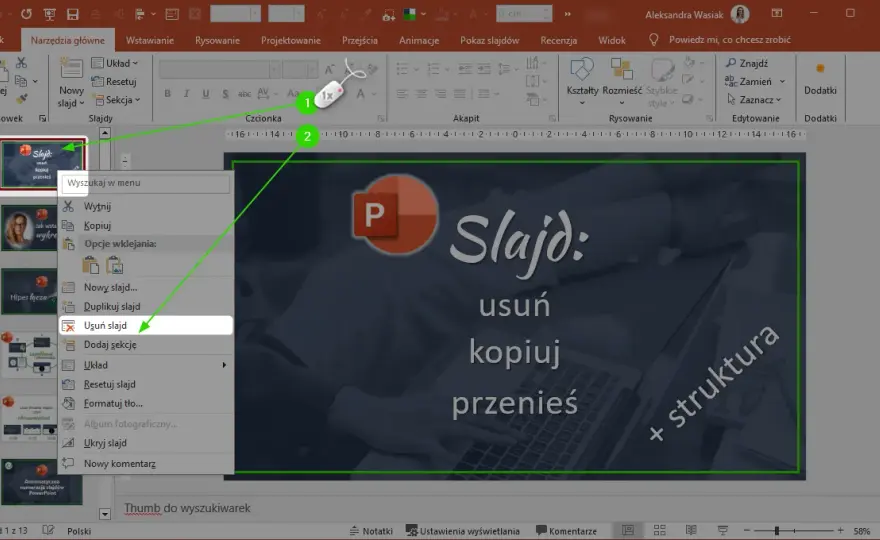Toggle the Notatki notes pane
Screen dimensions: 880x540
coord(371,531)
